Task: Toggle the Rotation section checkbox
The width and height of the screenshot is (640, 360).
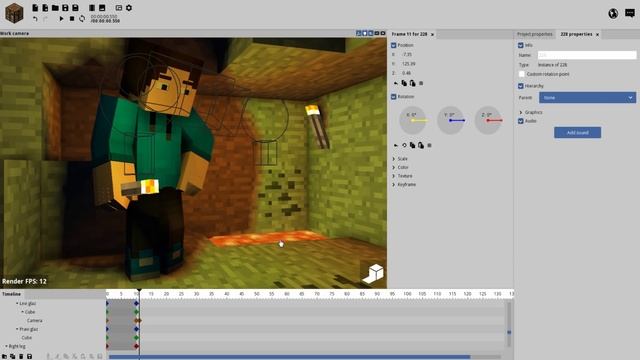Action: [x=394, y=97]
